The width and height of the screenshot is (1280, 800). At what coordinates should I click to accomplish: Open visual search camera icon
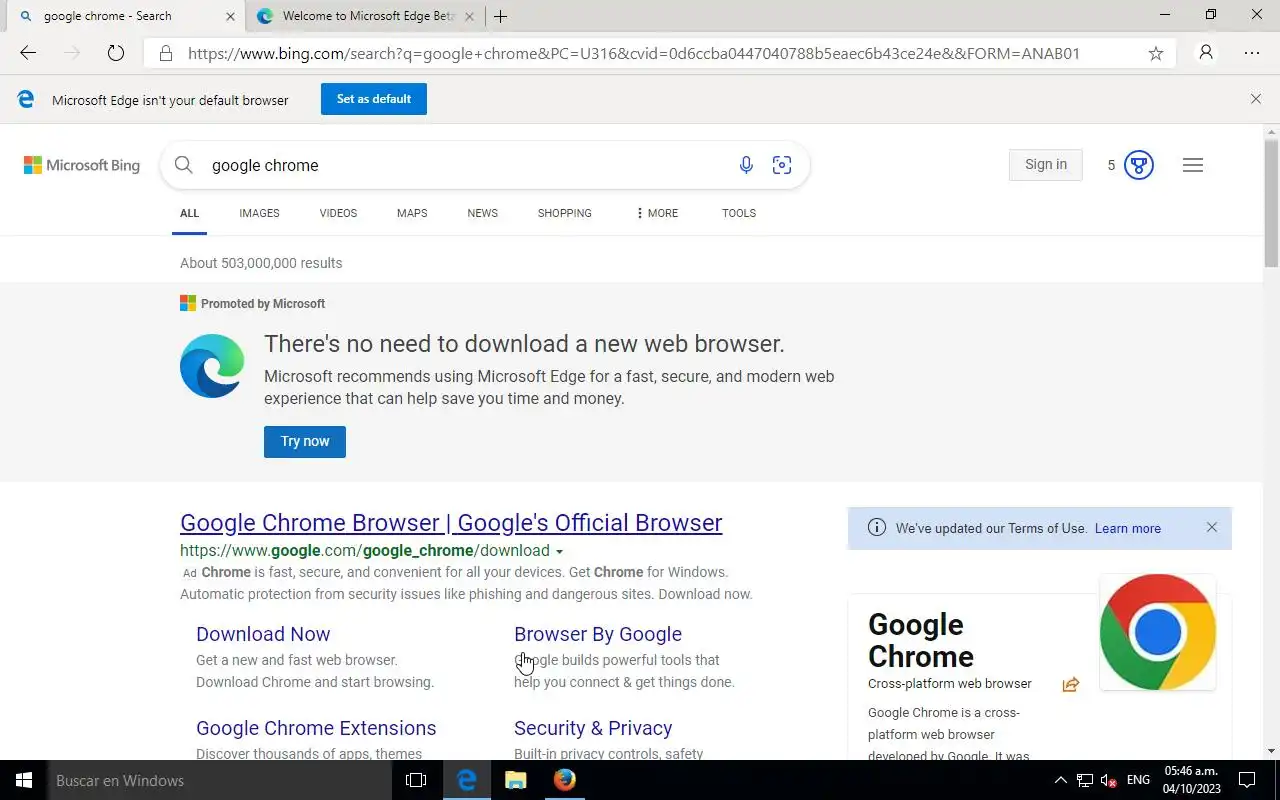[782, 165]
